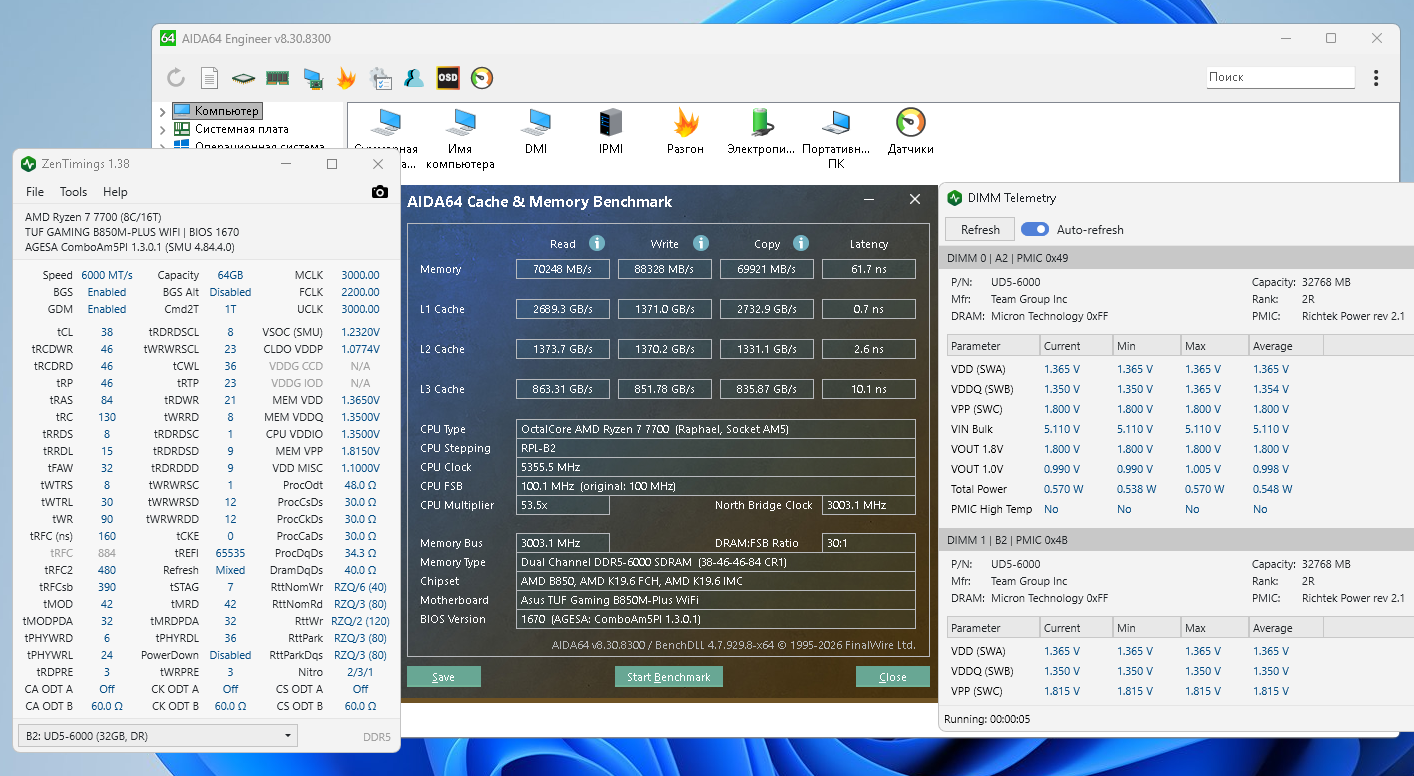Click the refresh arrow in AIDA64 toolbar
The image size is (1414, 776).
pyautogui.click(x=176, y=78)
